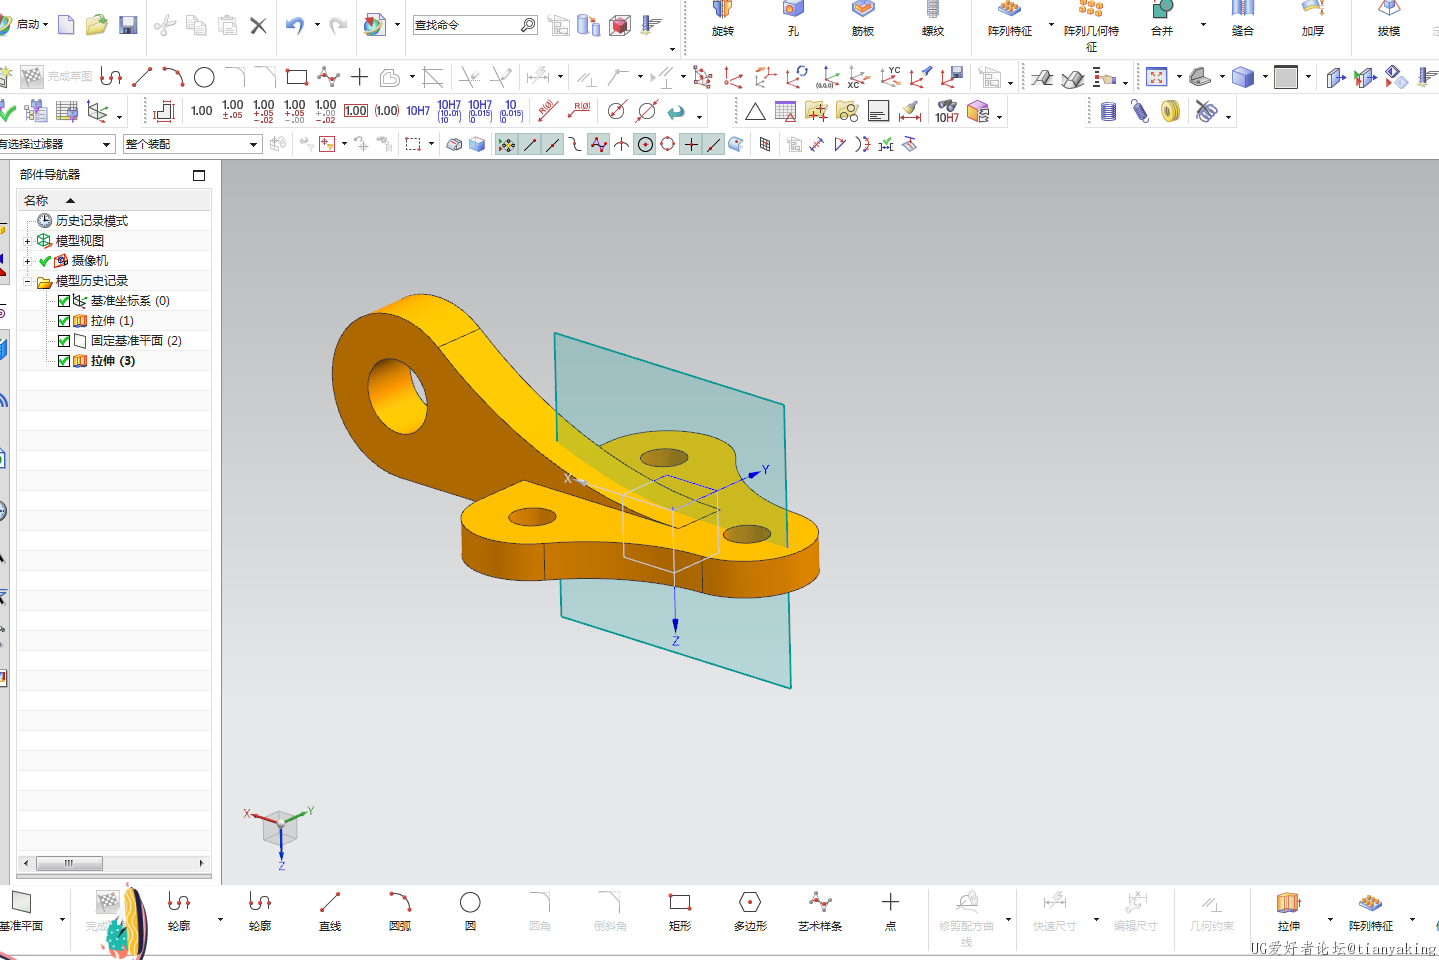The image size is (1439, 960).
Task: Click the Thread (螺纹) feature icon
Action: pyautogui.click(x=933, y=18)
